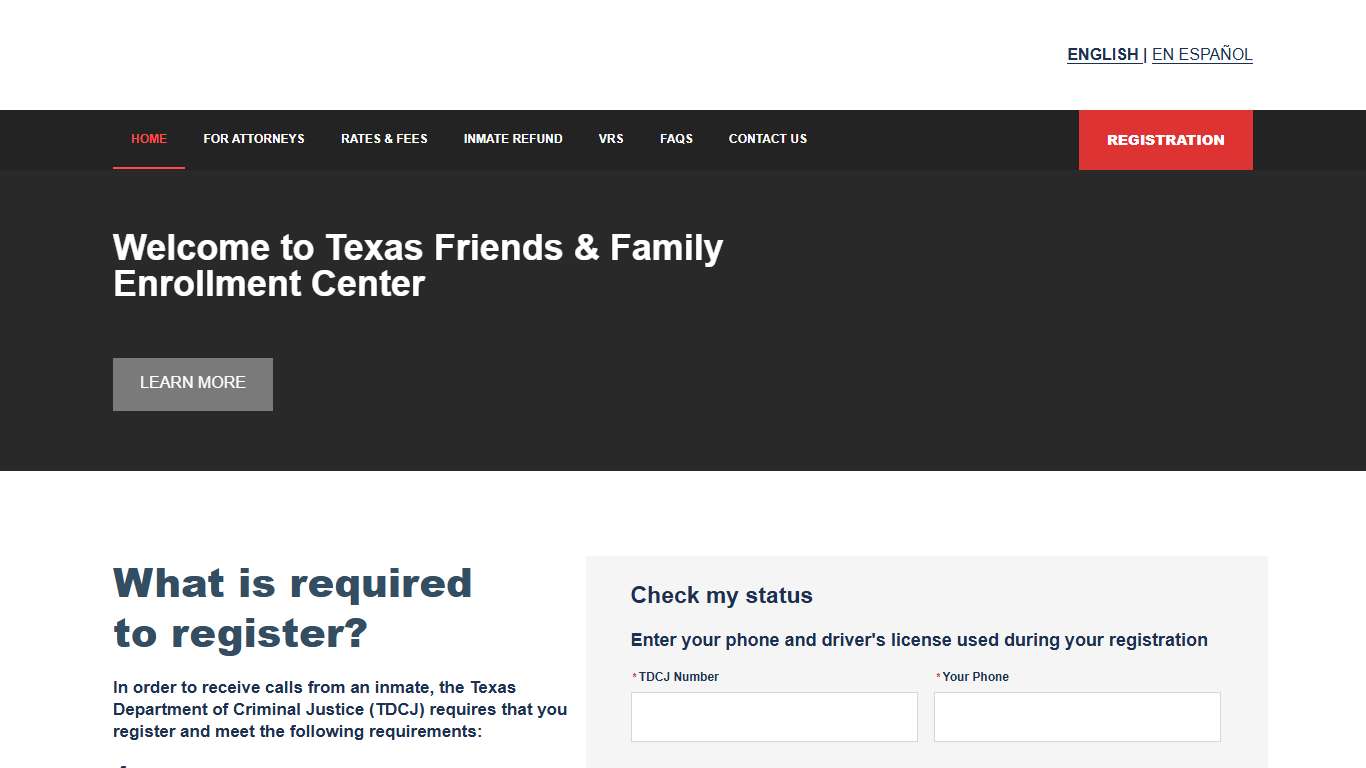The image size is (1366, 768).
Task: Open the HOME navigation tab
Action: (x=148, y=139)
